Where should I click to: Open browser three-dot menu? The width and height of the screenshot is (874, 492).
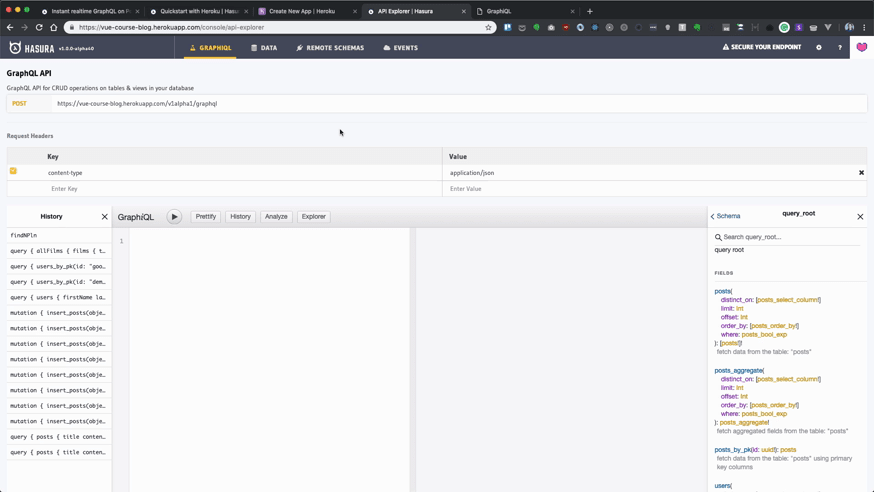coord(865,27)
